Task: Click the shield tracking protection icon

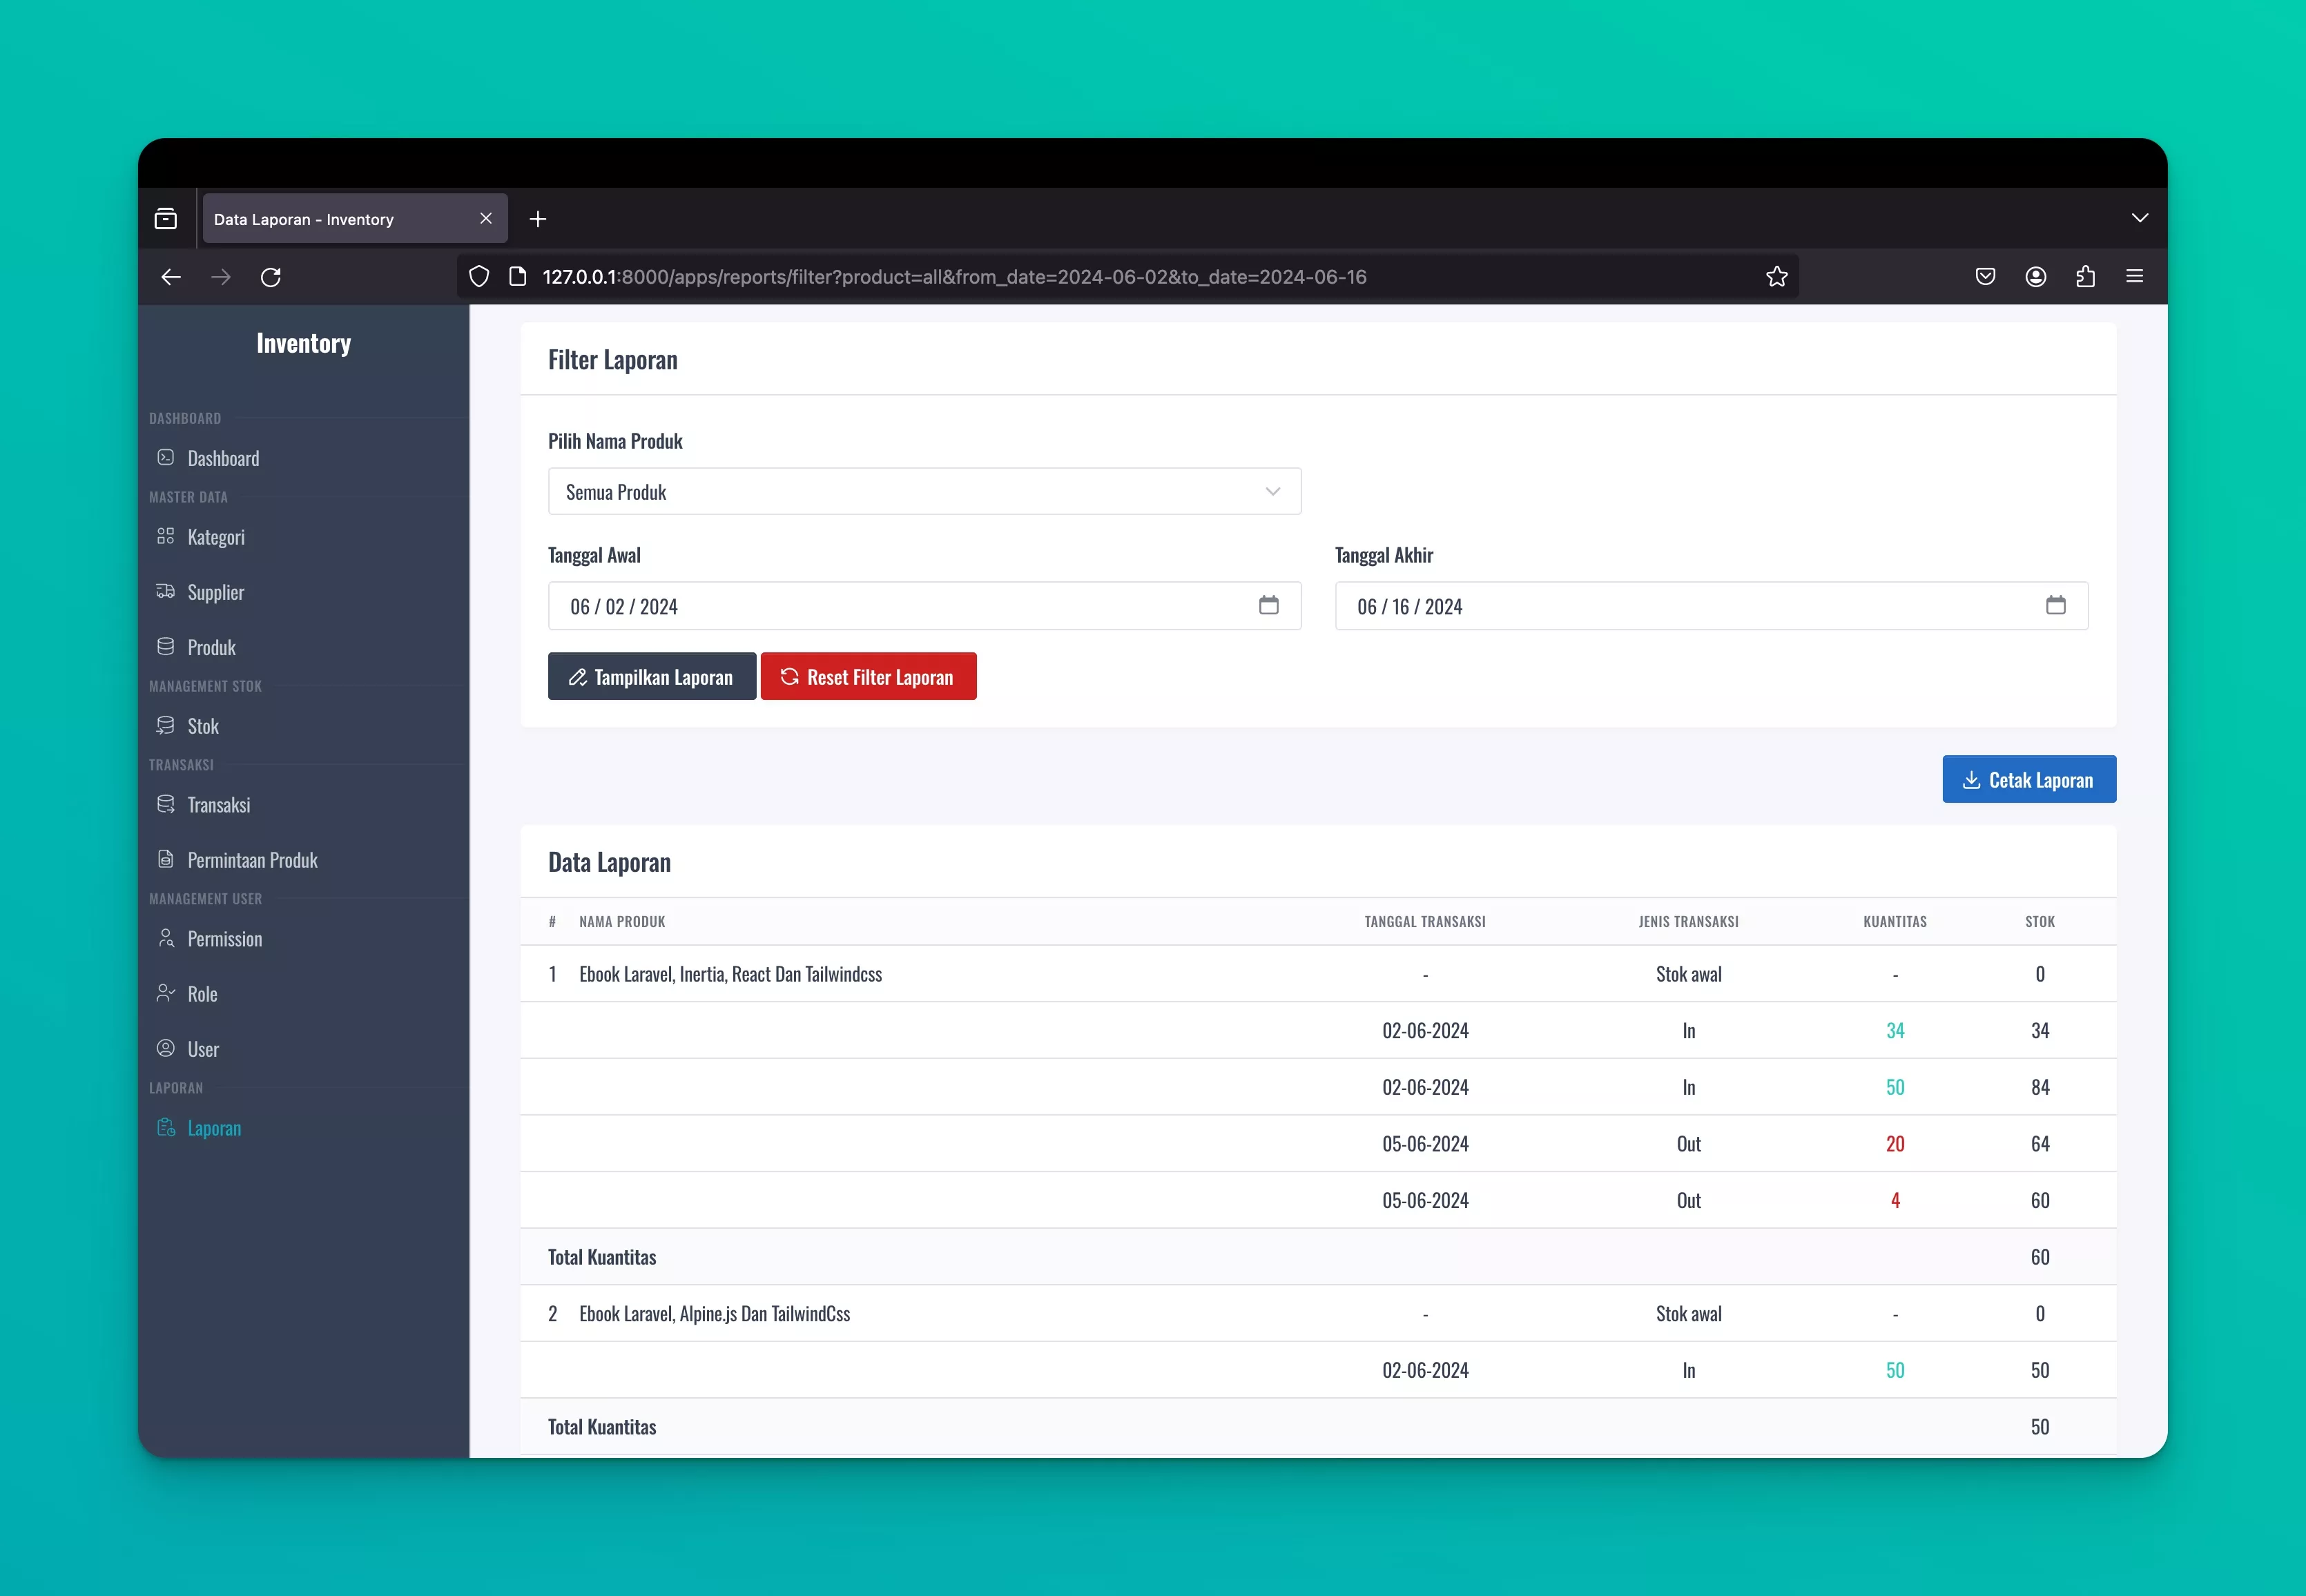Action: (x=479, y=277)
